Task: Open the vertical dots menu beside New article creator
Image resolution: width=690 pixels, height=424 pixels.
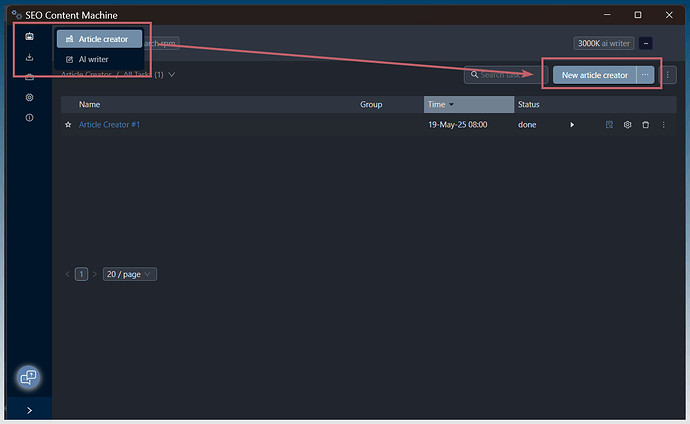Action: point(668,75)
